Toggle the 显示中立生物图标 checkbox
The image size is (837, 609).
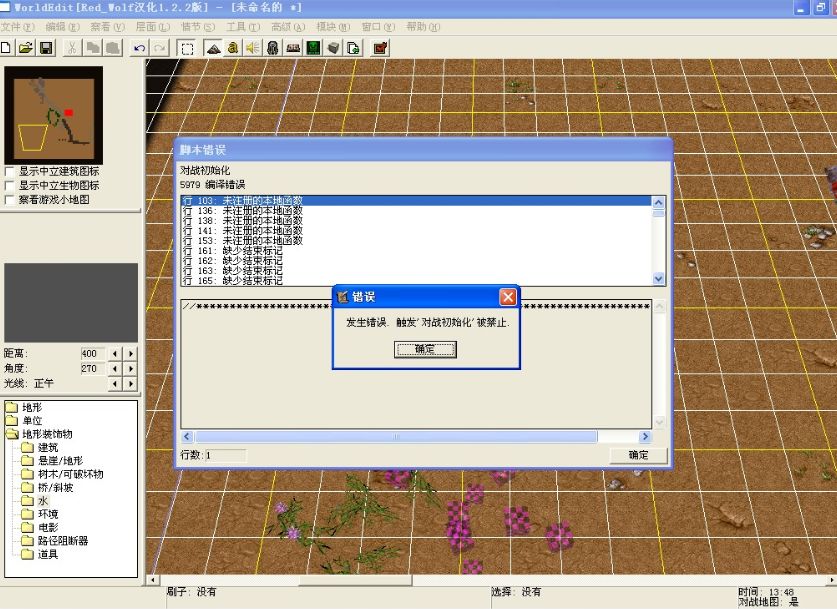10,185
